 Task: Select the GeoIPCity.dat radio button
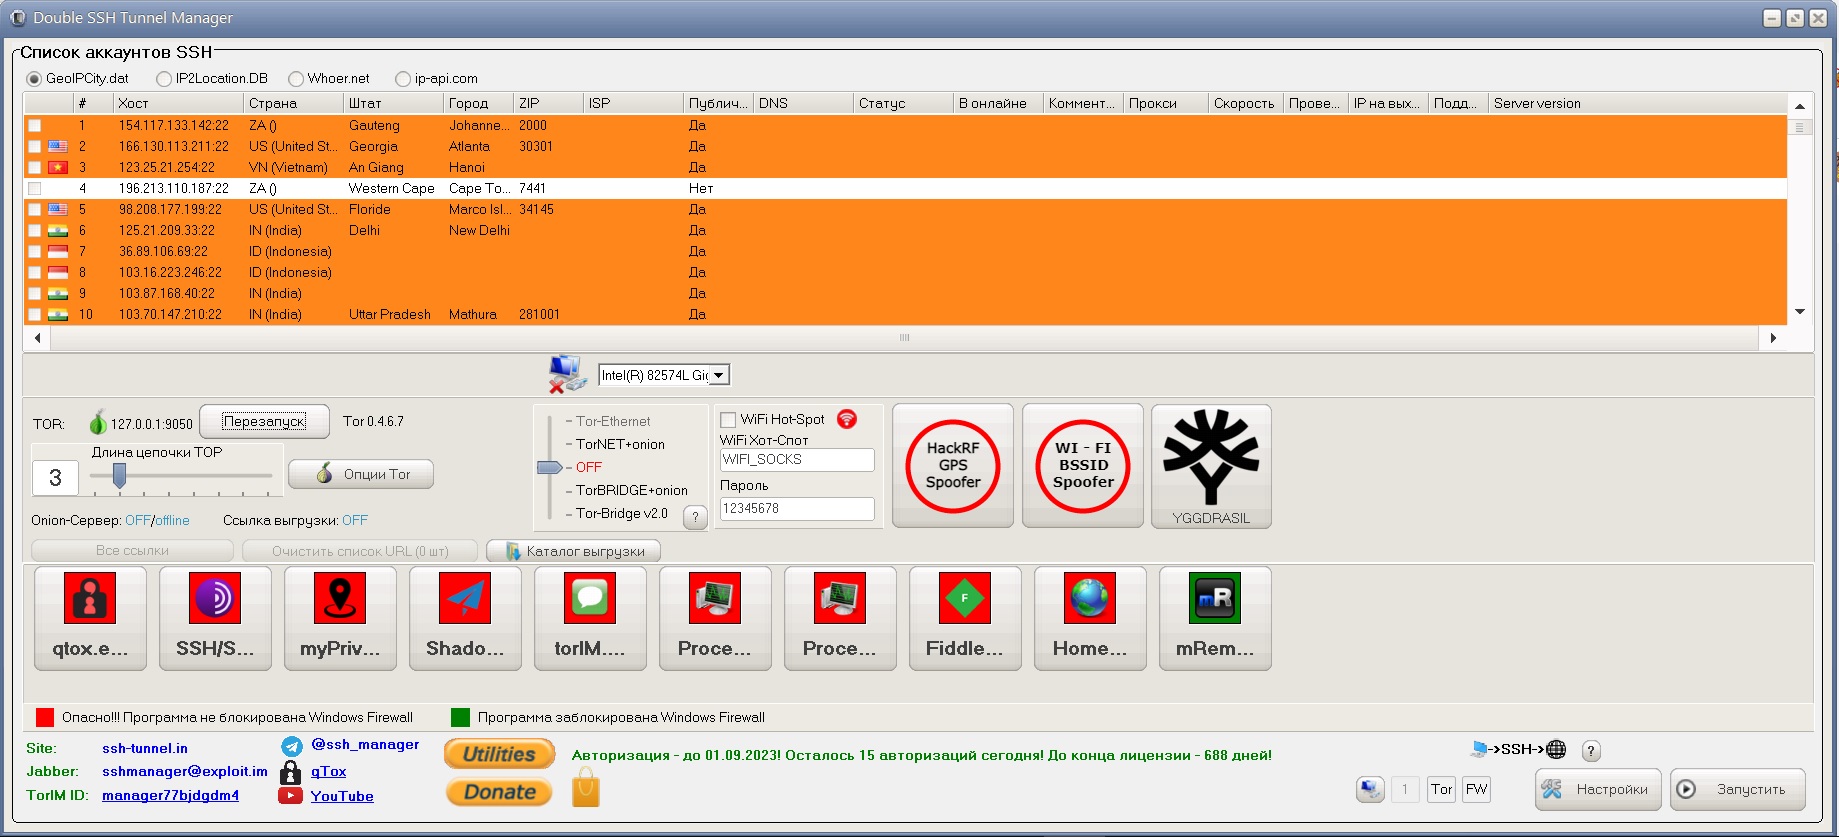[x=34, y=78]
